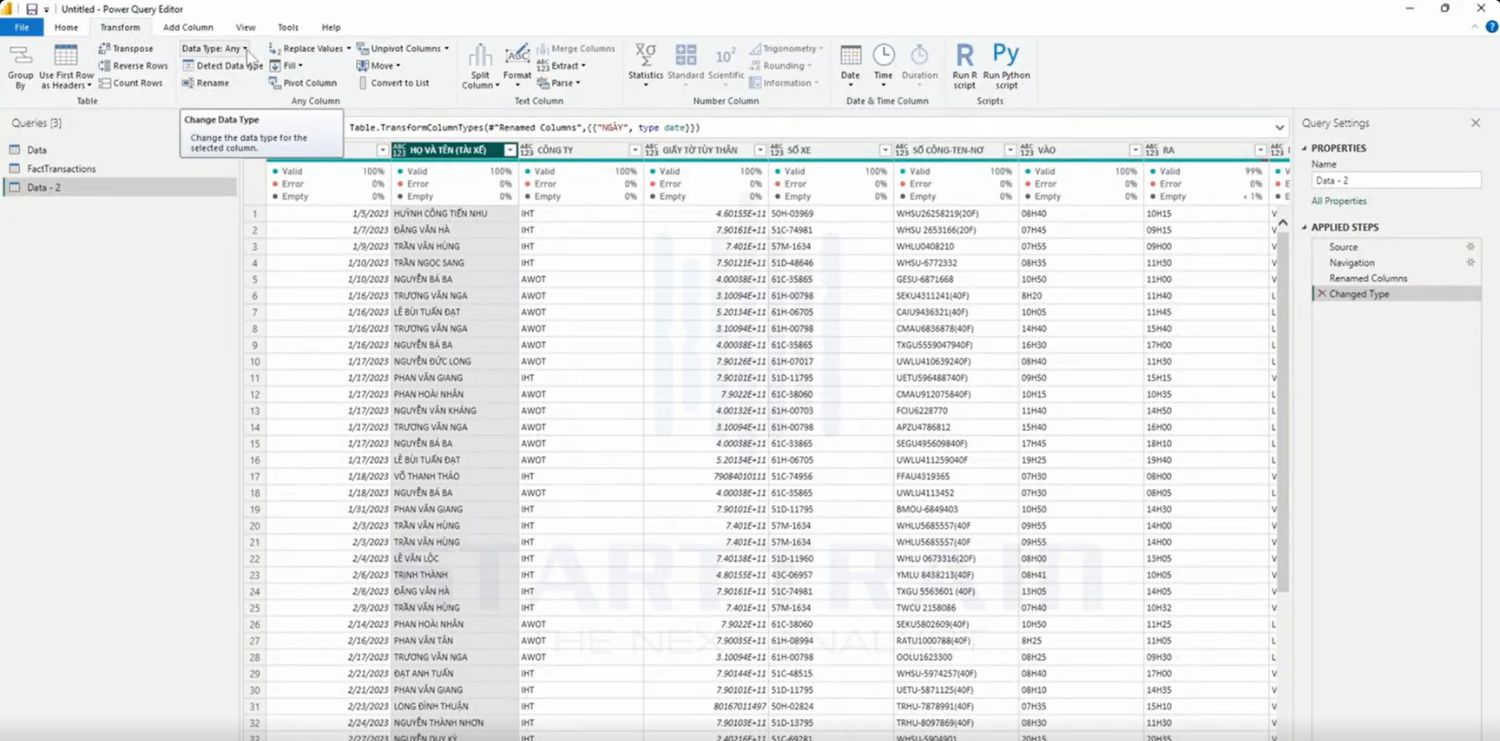The image size is (1500, 741).
Task: Click the formula bar text
Action: [x=524, y=128]
